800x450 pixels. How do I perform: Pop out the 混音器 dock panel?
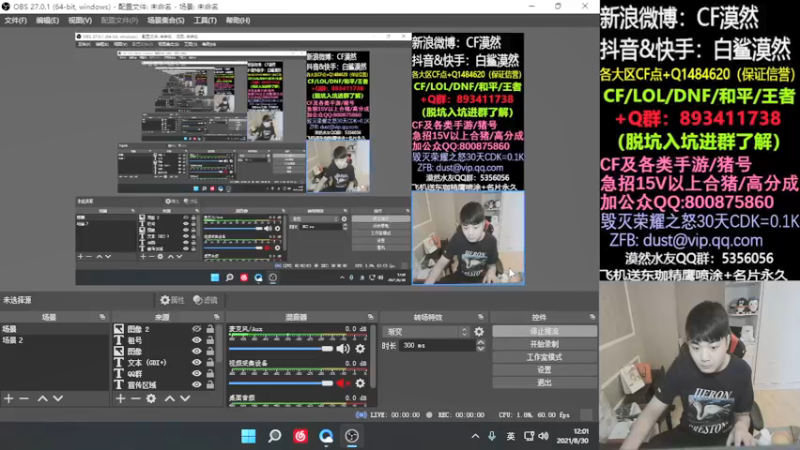370,317
